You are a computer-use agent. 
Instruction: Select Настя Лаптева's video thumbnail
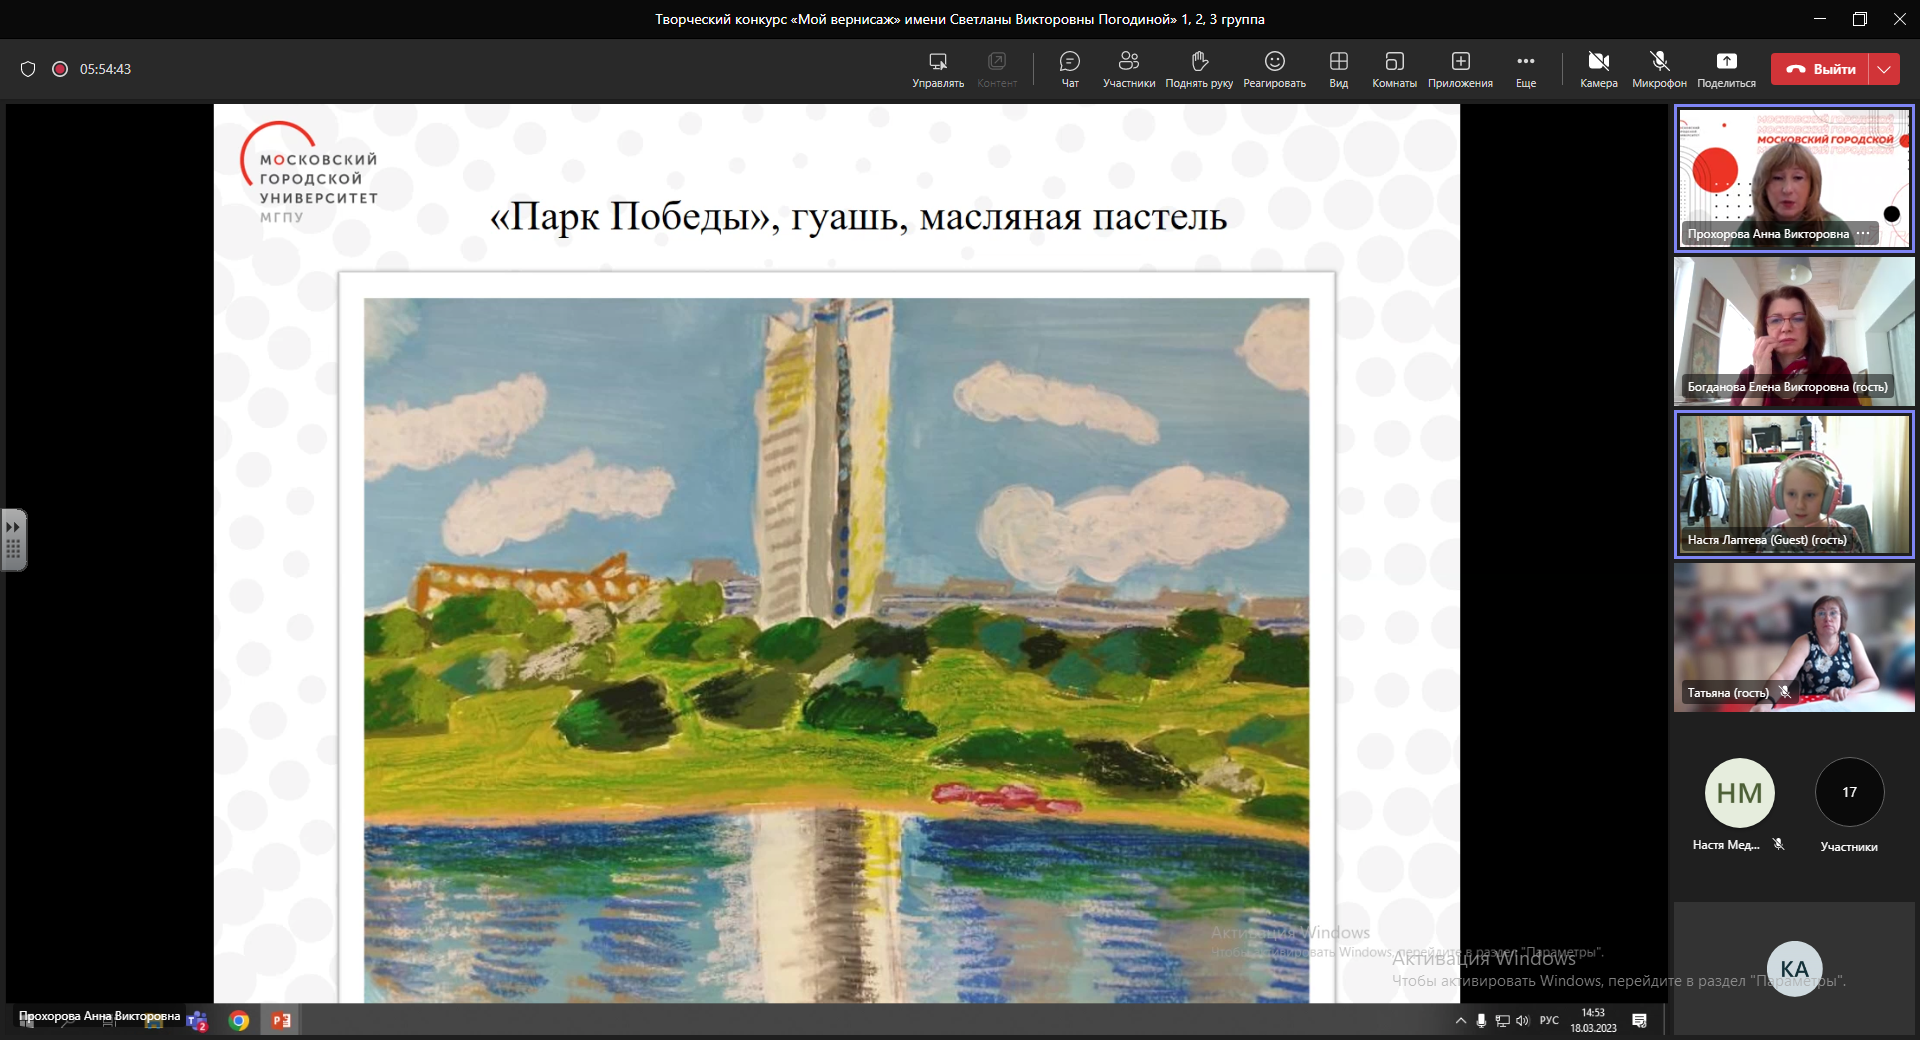click(1794, 485)
